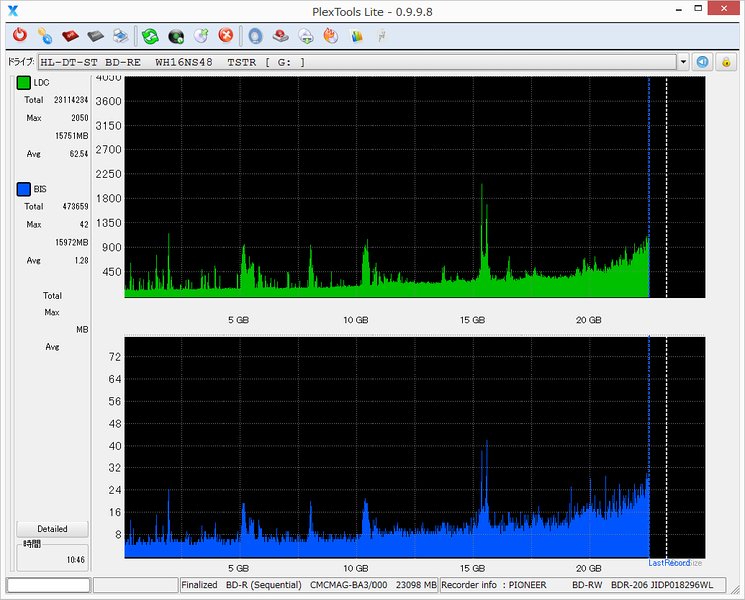Click the green LDC color swatch
Screen dimensions: 745x600
click(24, 83)
